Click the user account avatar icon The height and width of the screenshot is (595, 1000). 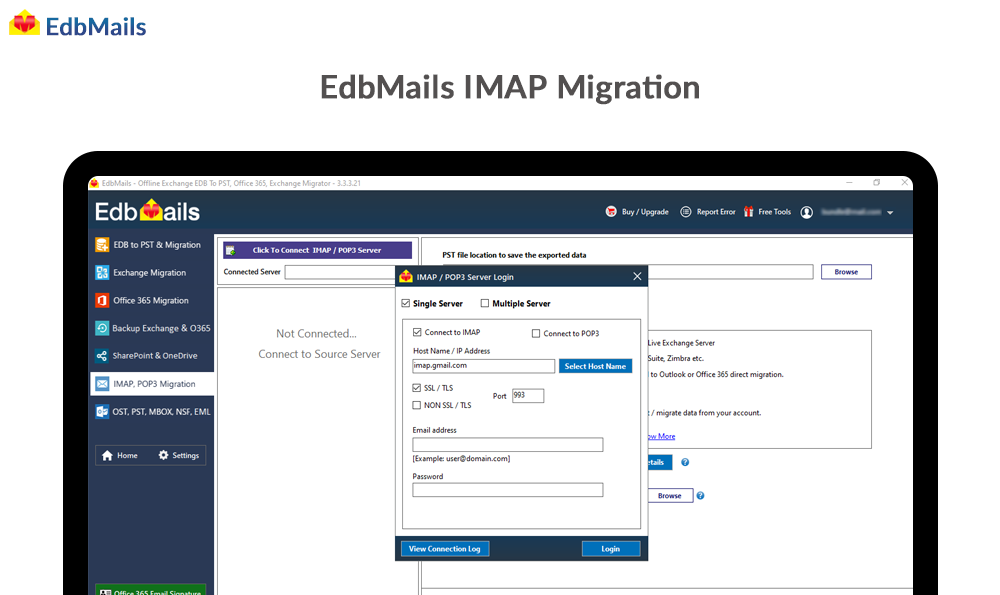(807, 212)
